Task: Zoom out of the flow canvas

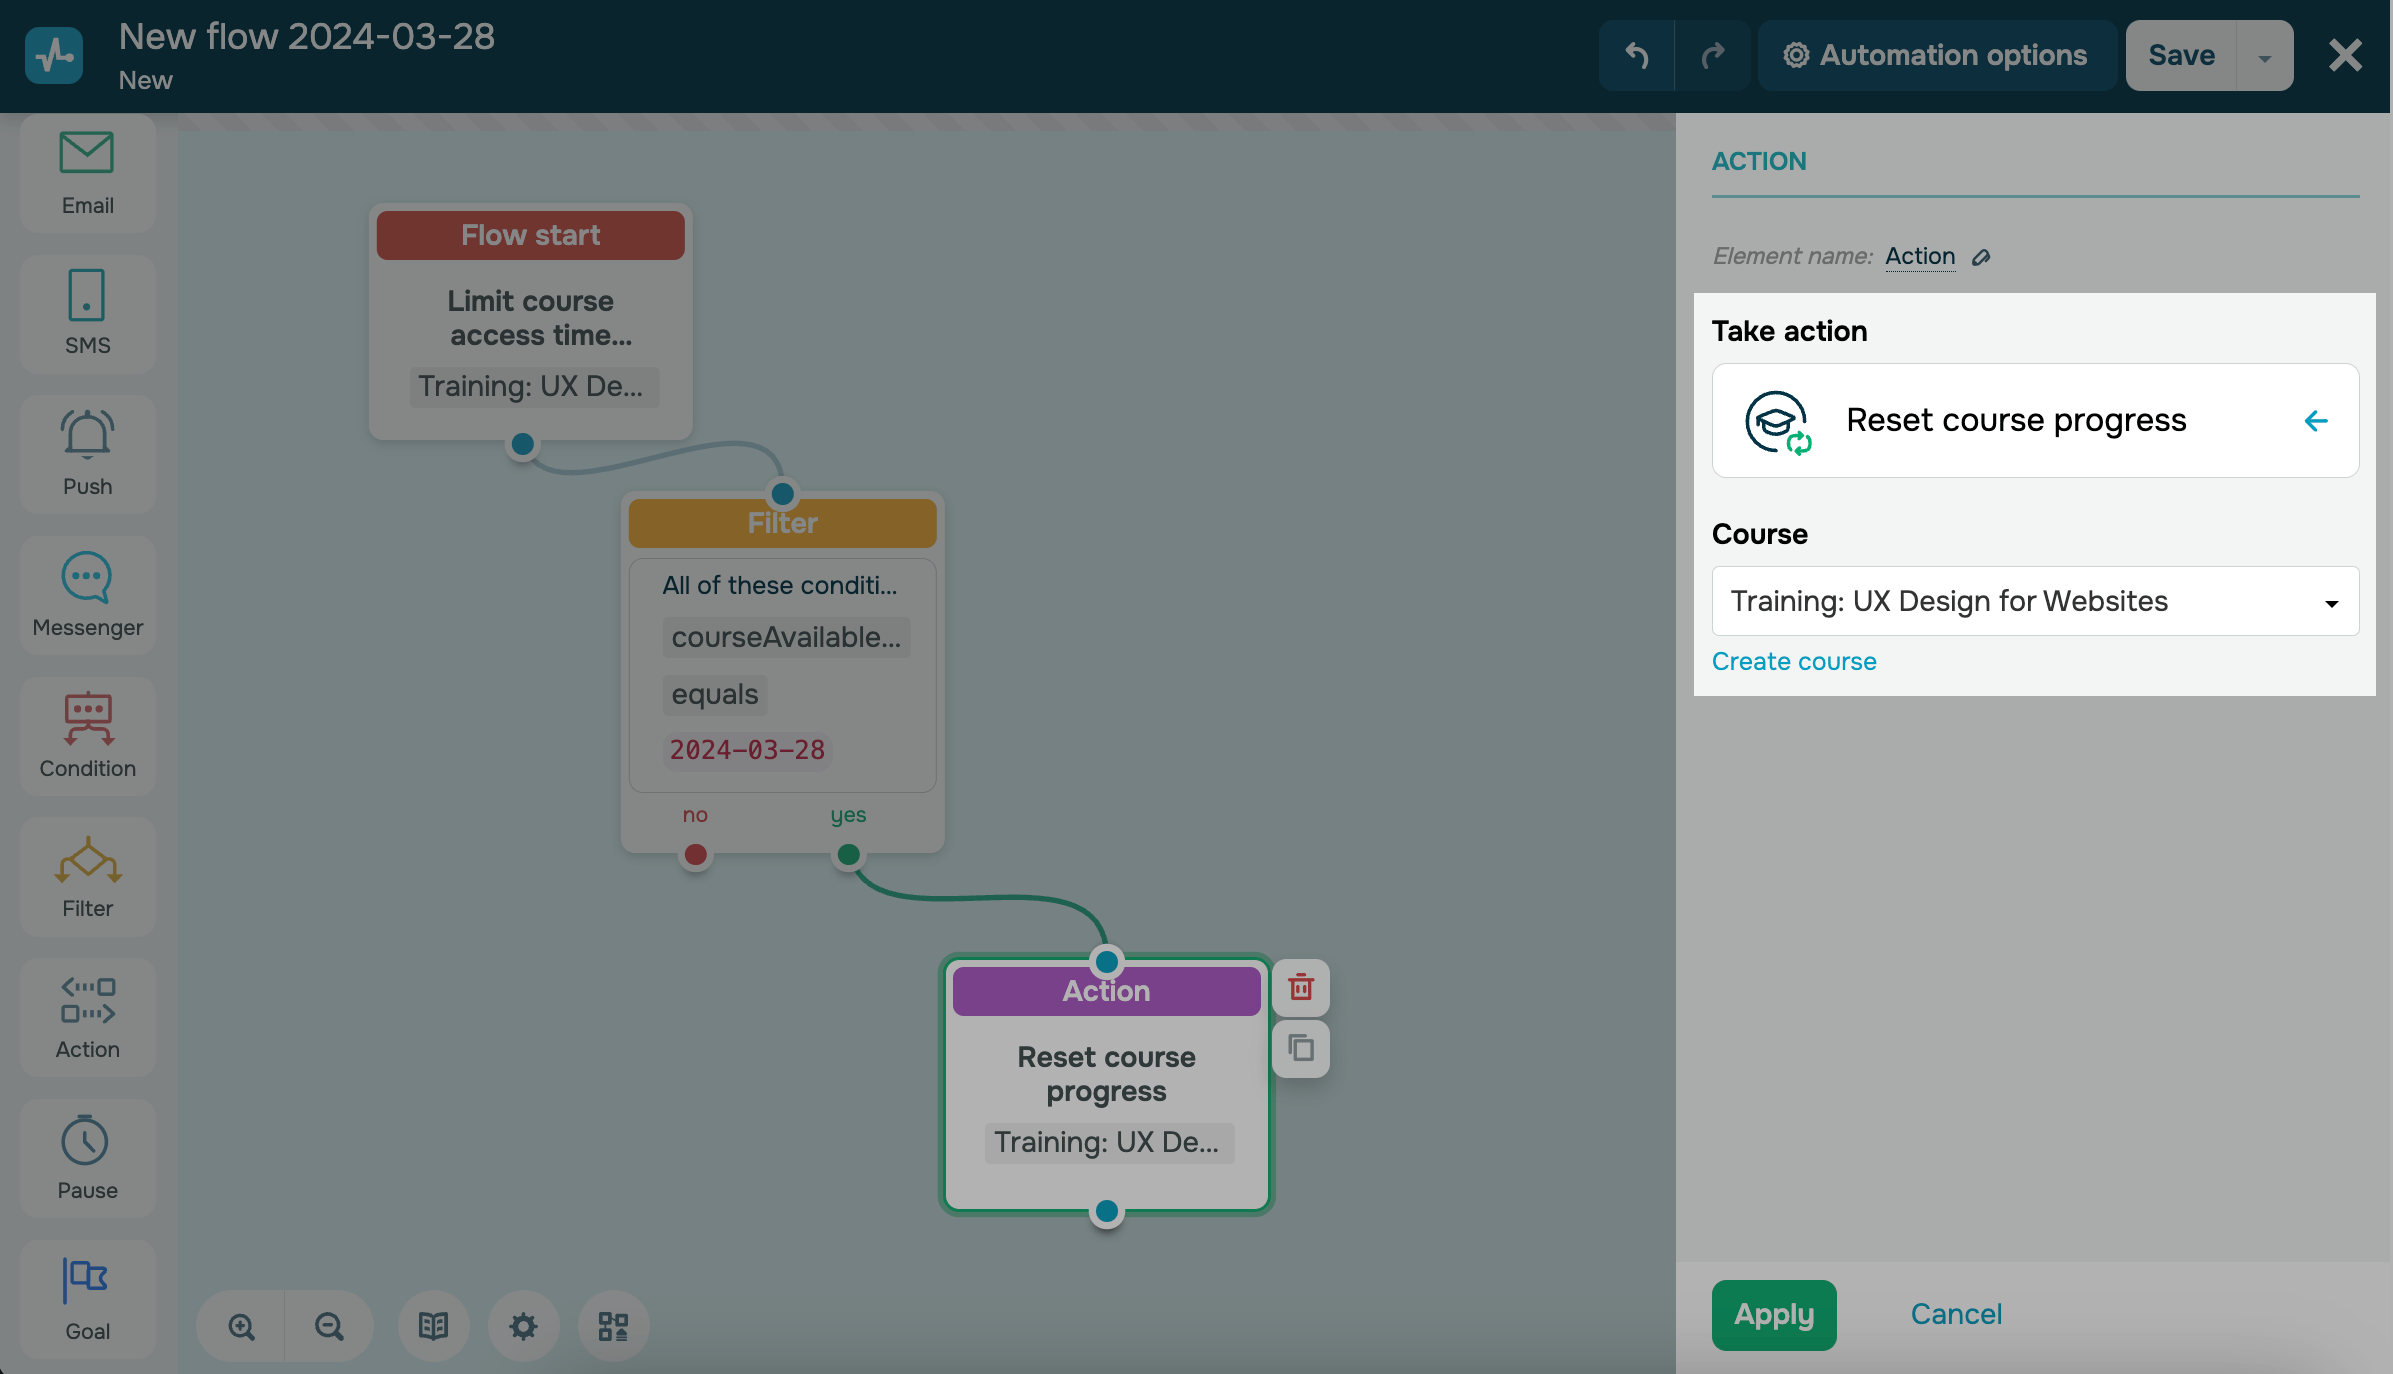Action: click(329, 1326)
